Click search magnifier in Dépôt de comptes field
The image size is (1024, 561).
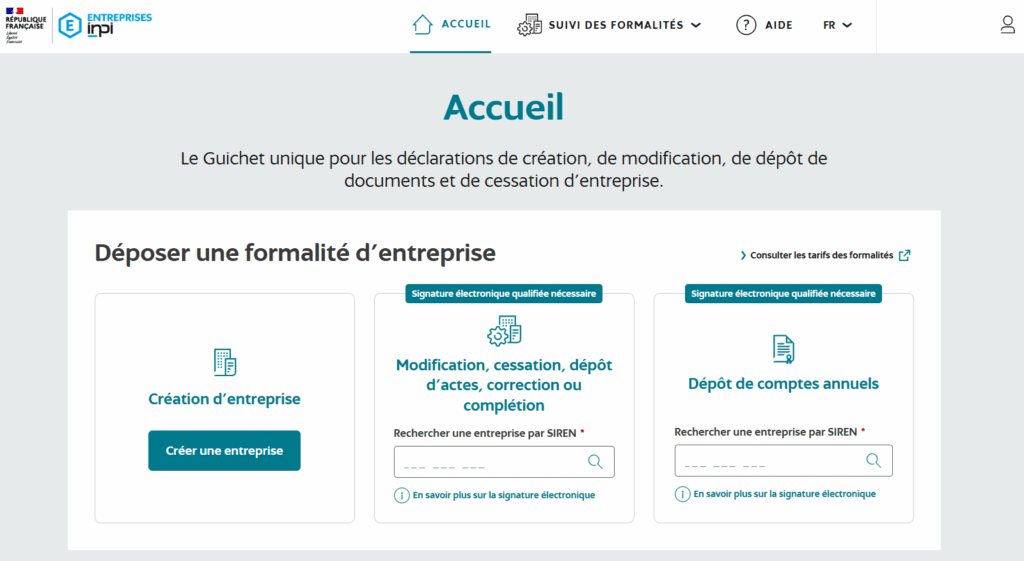pos(873,461)
